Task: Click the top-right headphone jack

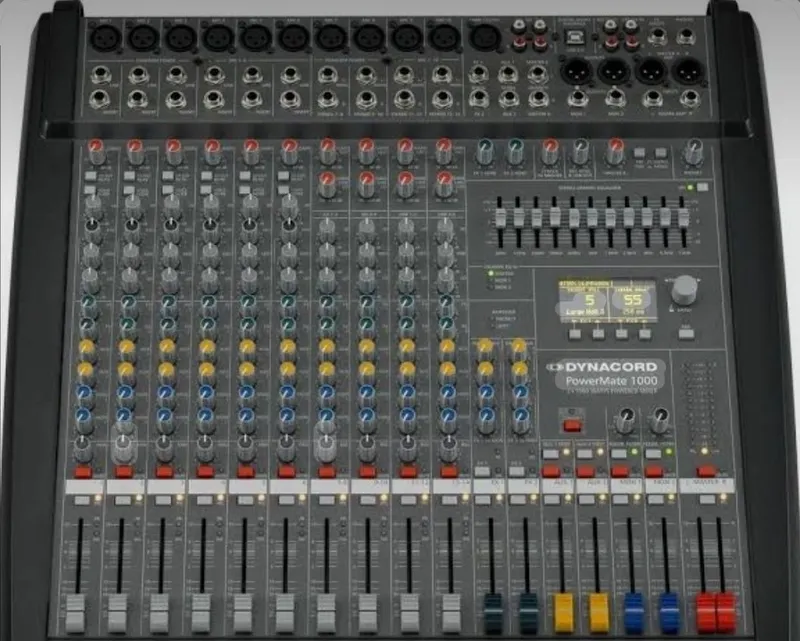Action: pos(687,37)
